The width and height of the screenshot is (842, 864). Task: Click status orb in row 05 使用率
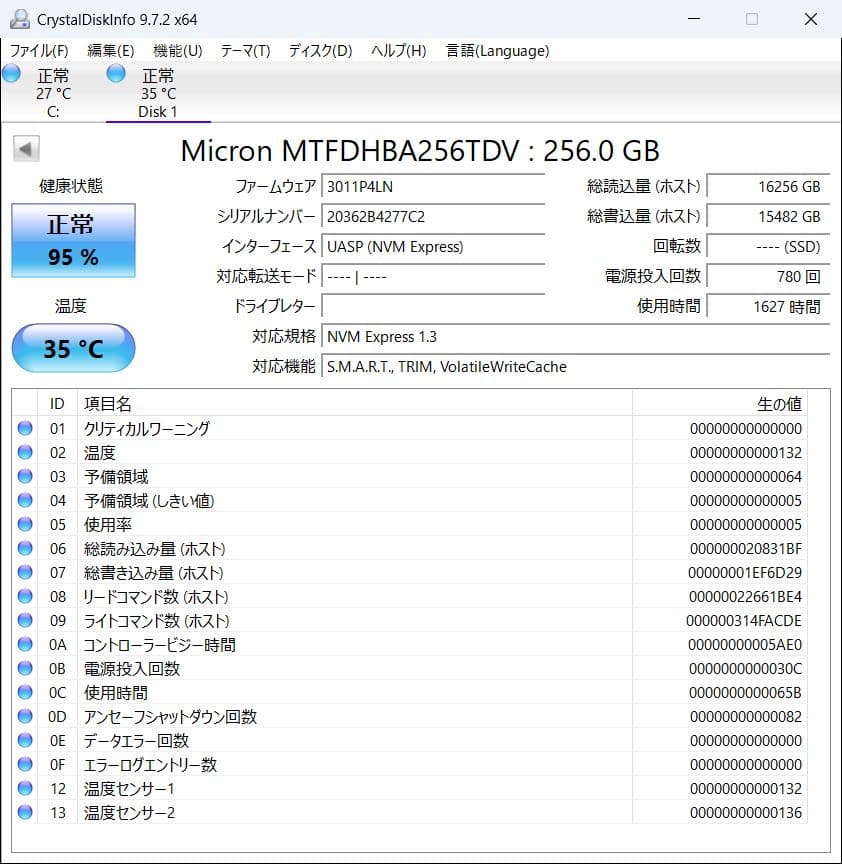click(25, 524)
